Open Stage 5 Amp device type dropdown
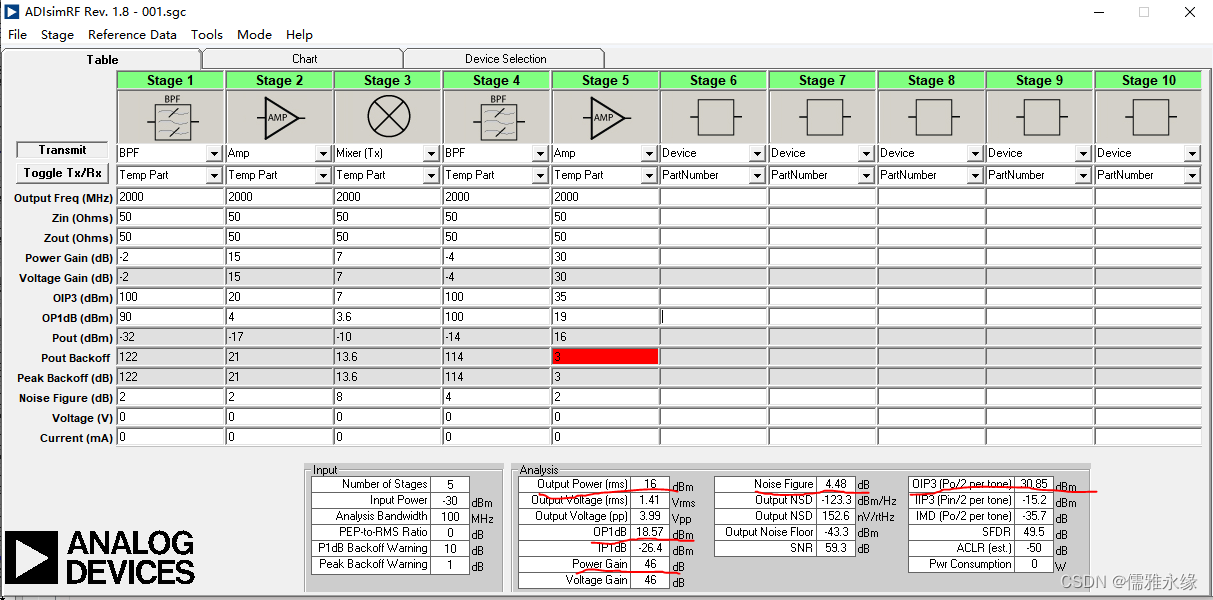Image resolution: width=1213 pixels, height=600 pixels. (x=649, y=154)
